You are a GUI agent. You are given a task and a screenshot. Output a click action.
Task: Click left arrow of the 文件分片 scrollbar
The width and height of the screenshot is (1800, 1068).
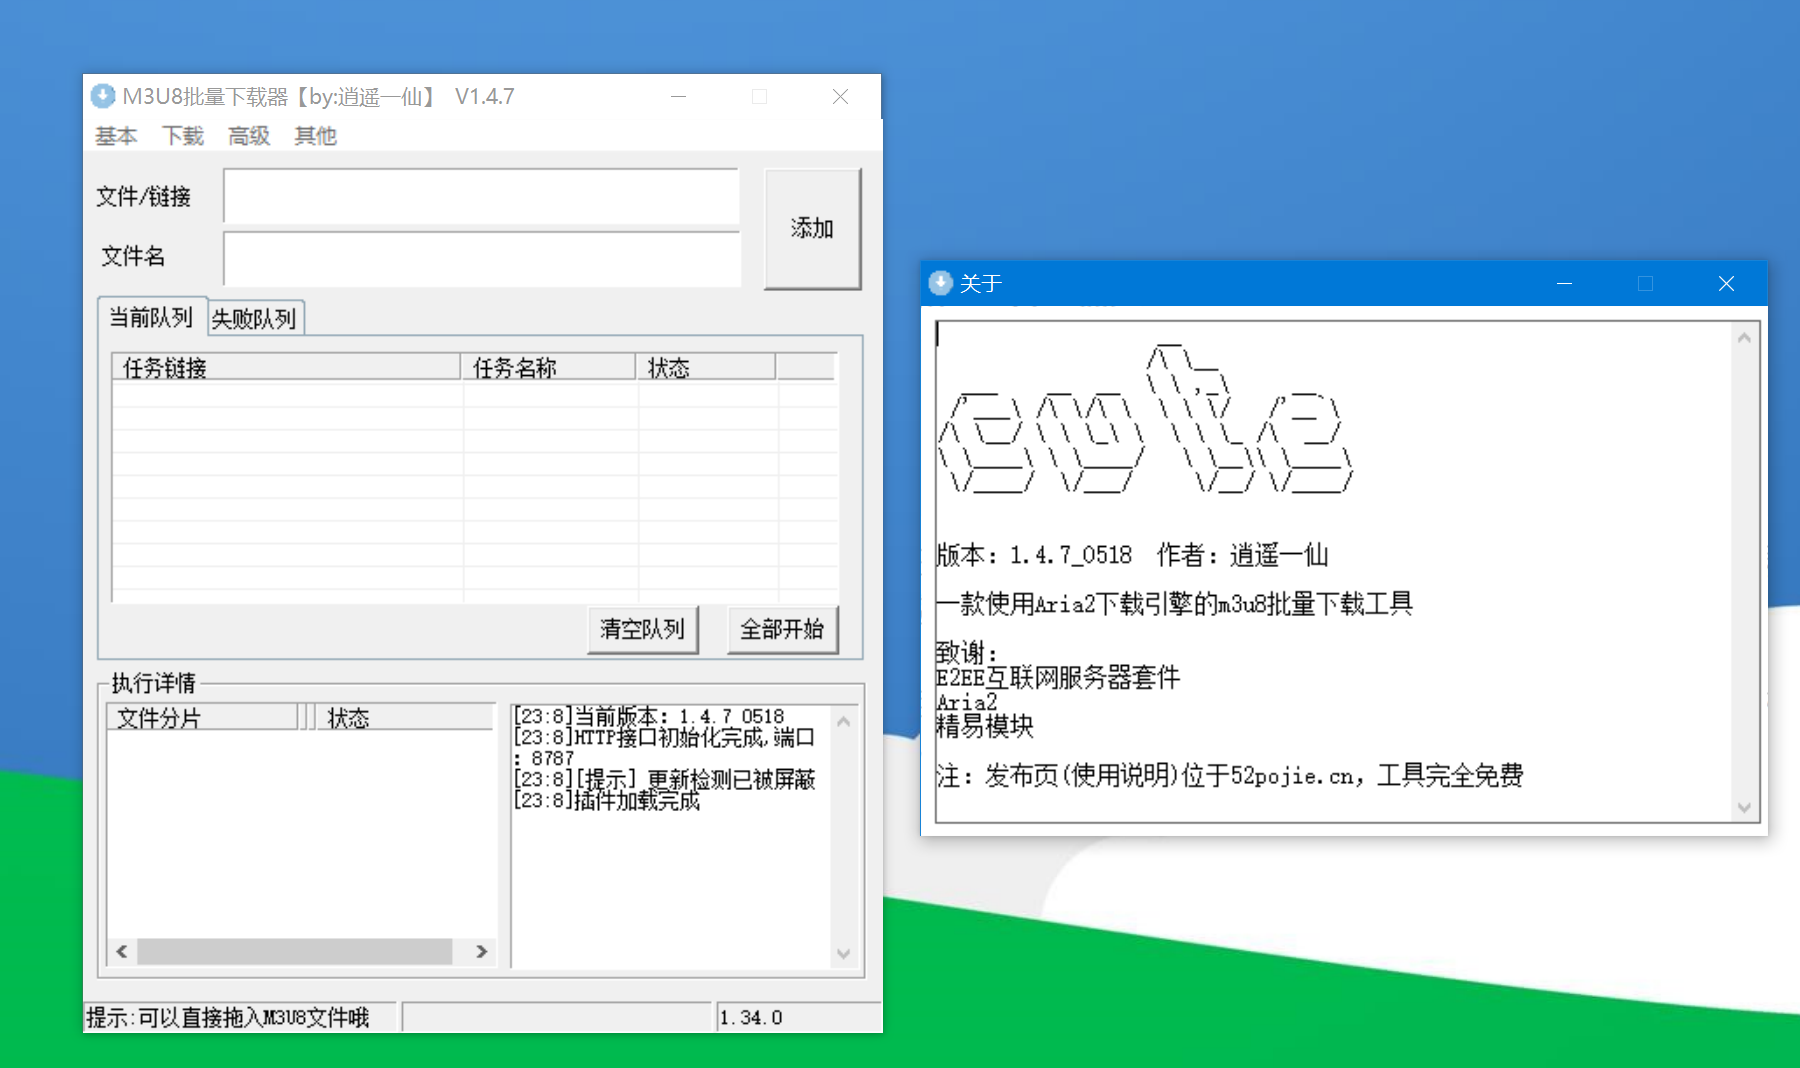pos(122,951)
